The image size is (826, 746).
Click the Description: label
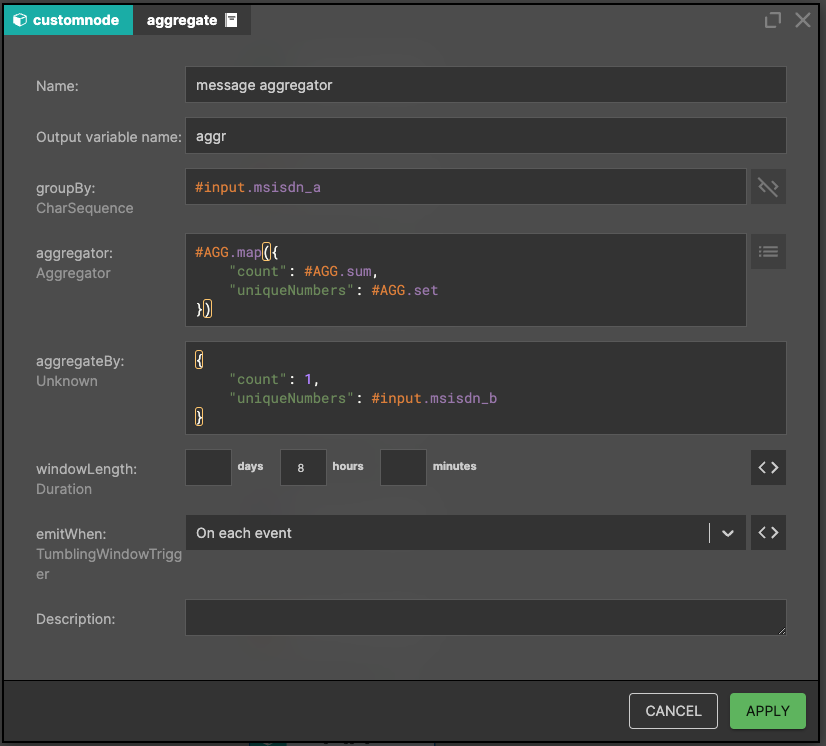coord(75,619)
